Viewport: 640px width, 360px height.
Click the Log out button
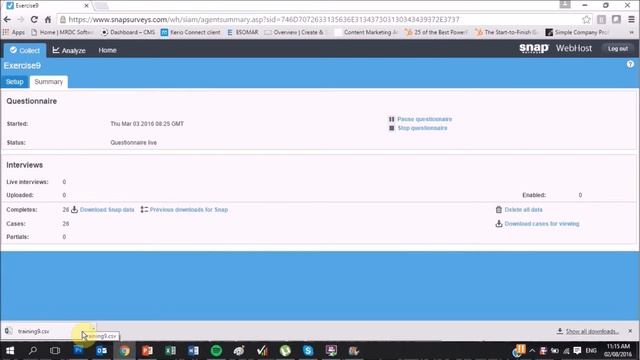[x=618, y=49]
